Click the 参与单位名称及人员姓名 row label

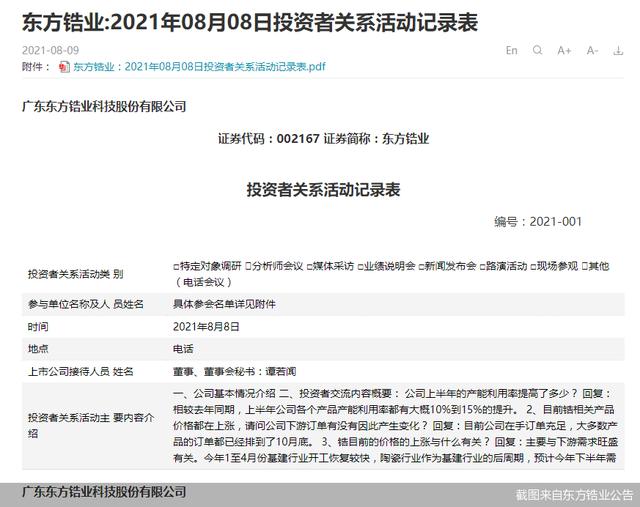(86, 304)
